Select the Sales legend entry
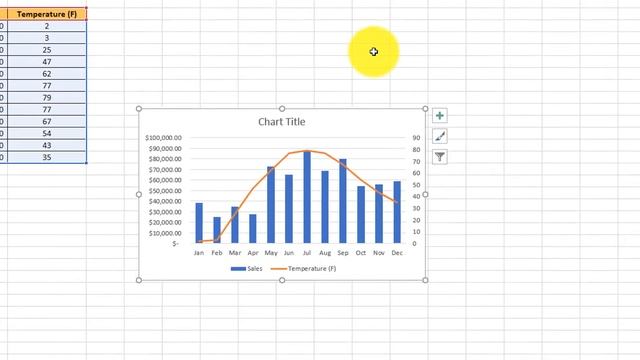 point(247,269)
